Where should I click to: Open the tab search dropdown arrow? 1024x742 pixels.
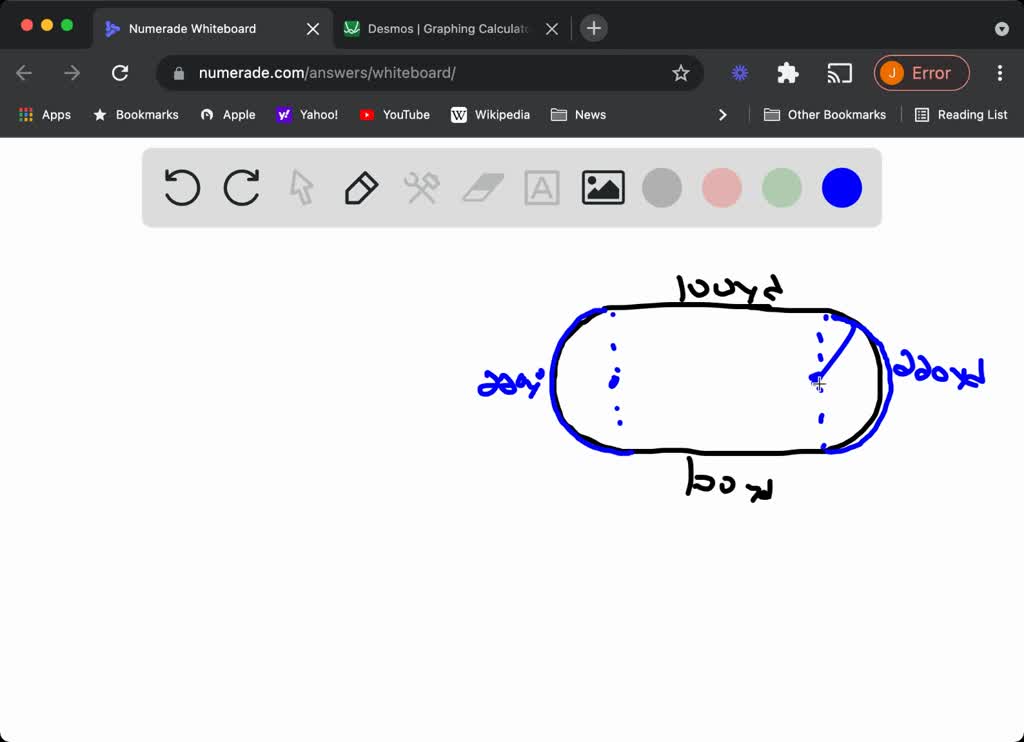[x=1002, y=29]
